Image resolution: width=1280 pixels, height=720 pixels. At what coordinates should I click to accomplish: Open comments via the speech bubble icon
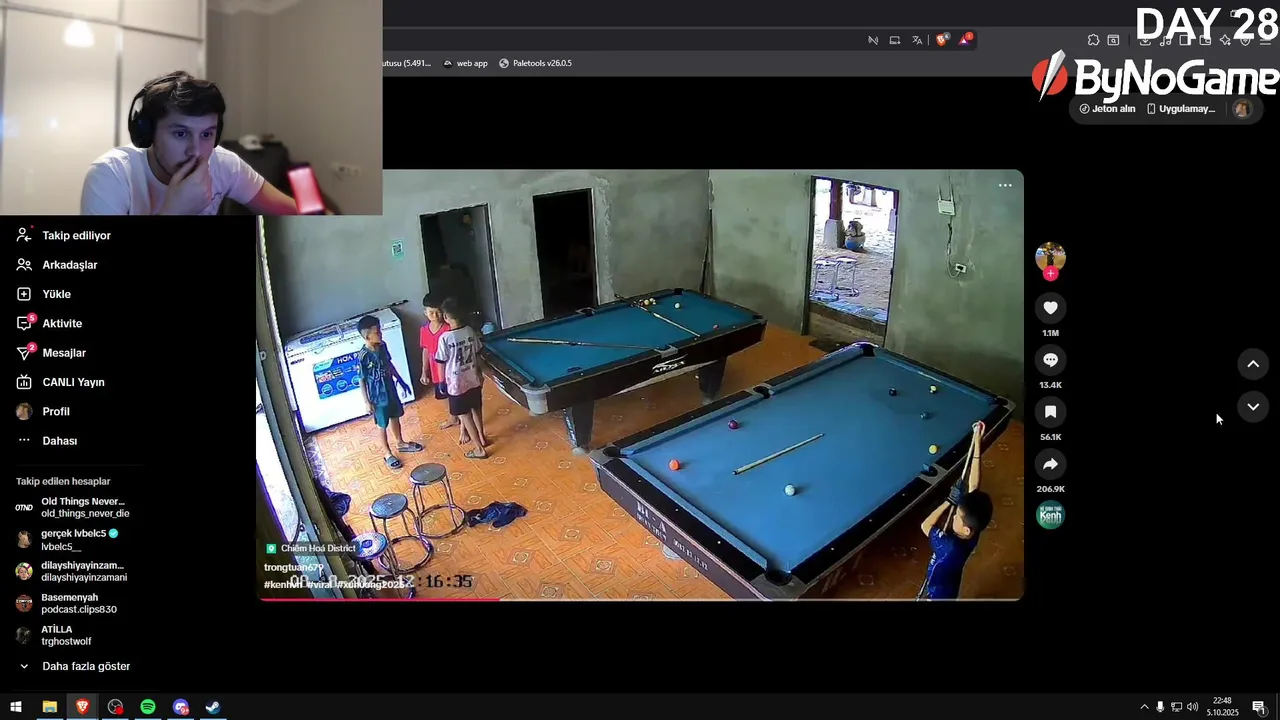coord(1050,360)
